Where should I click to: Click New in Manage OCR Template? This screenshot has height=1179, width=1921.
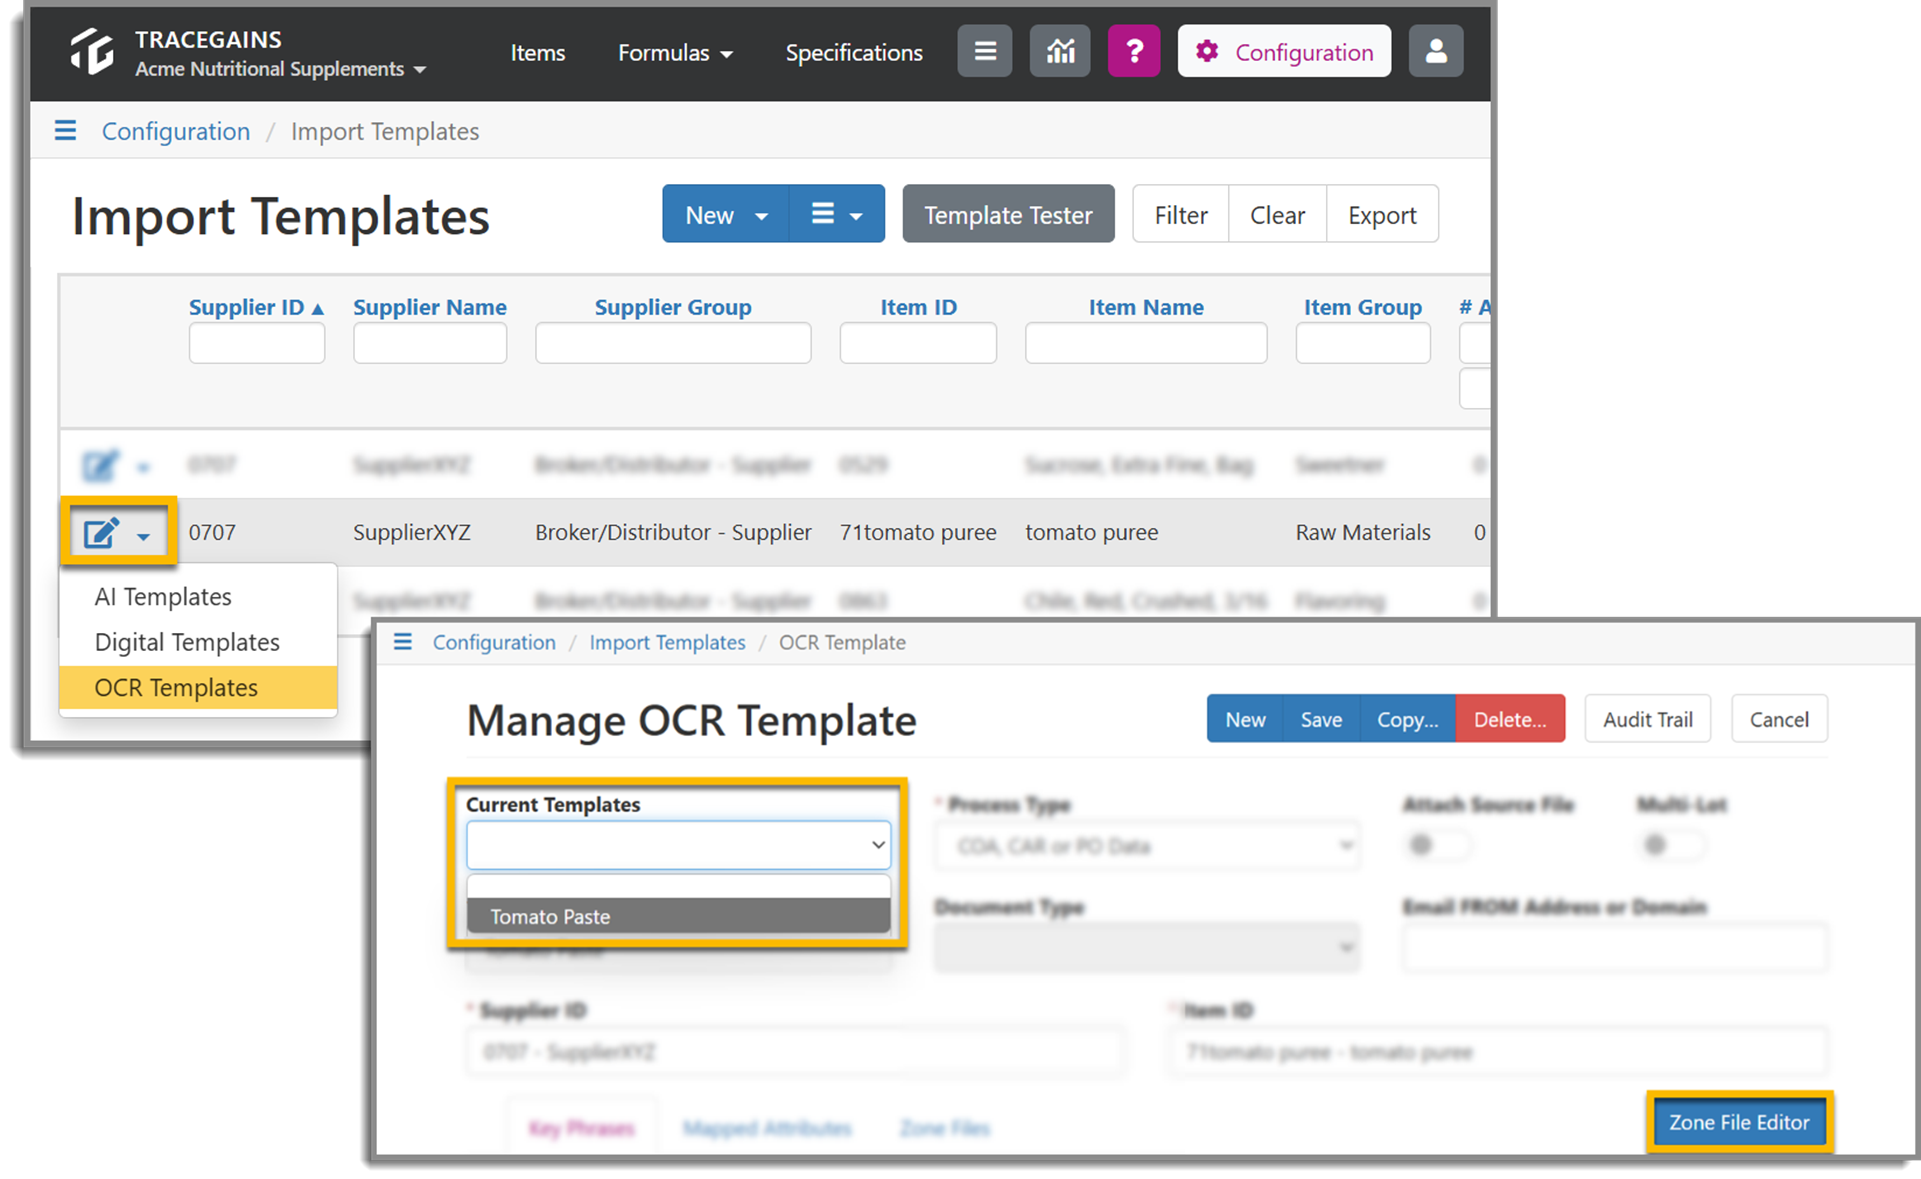[x=1245, y=719]
